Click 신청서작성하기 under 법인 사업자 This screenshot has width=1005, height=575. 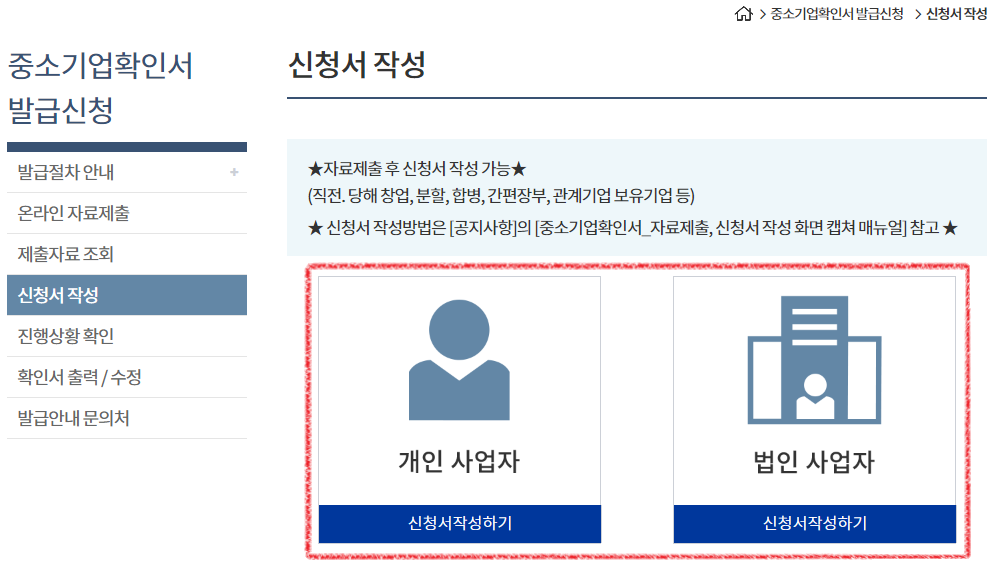coord(815,524)
